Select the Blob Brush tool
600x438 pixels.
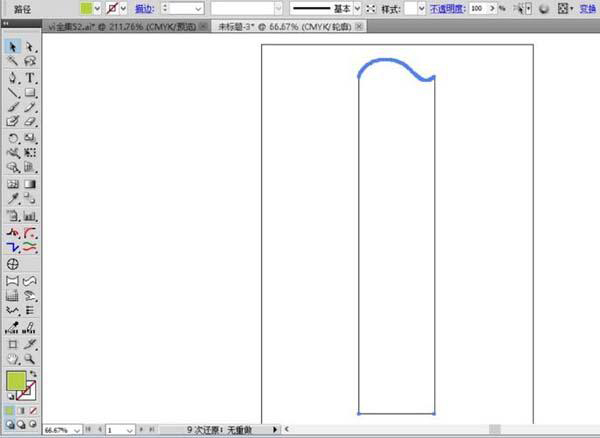13,121
